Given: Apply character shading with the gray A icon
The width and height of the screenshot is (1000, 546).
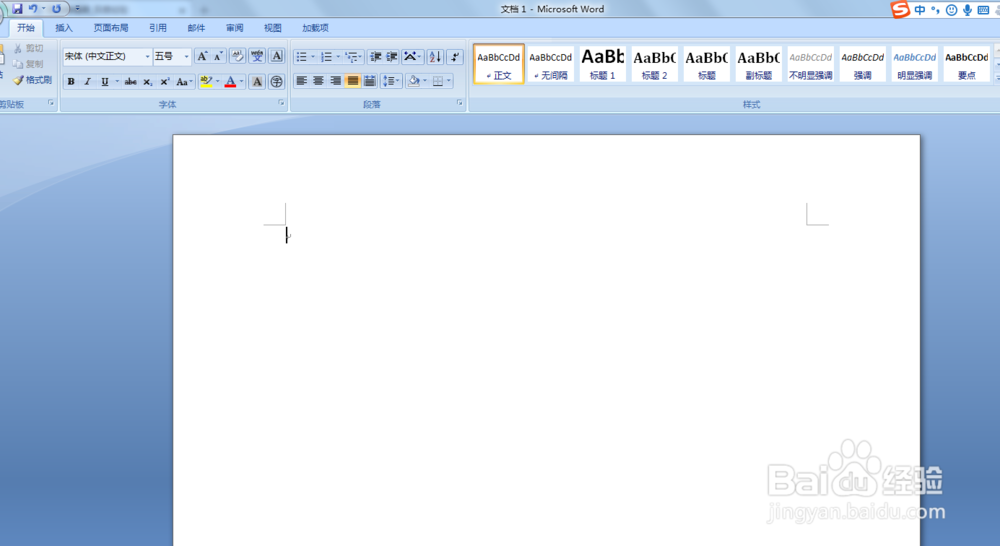Looking at the screenshot, I should (x=257, y=82).
